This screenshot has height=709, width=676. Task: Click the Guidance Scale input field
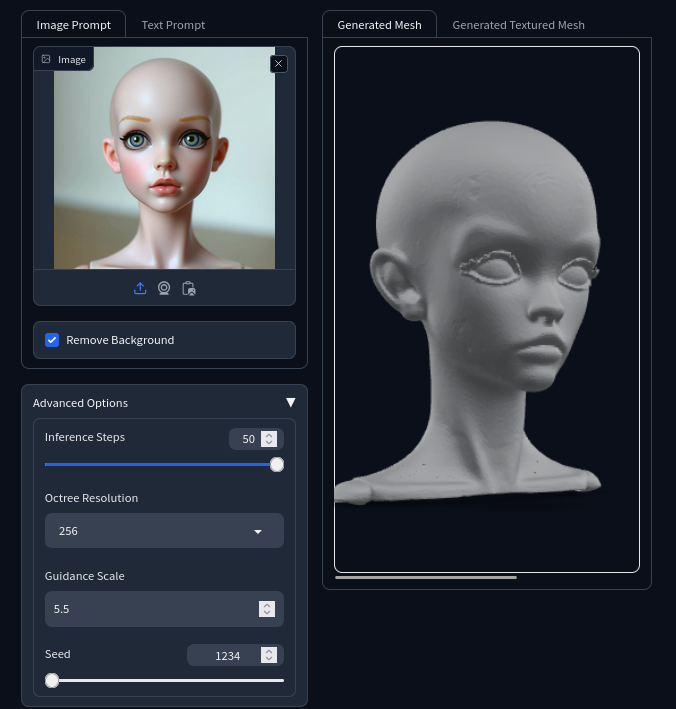164,609
